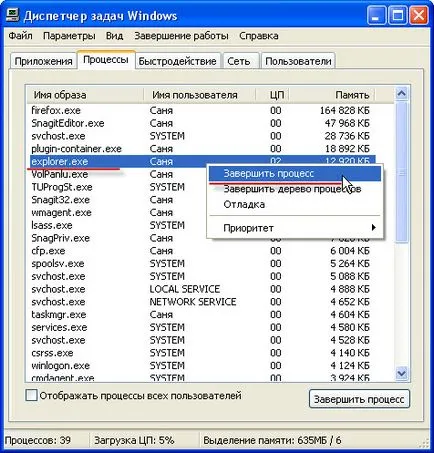
Task: Click the process list vertical scrollbar thumb
Action: (x=401, y=173)
